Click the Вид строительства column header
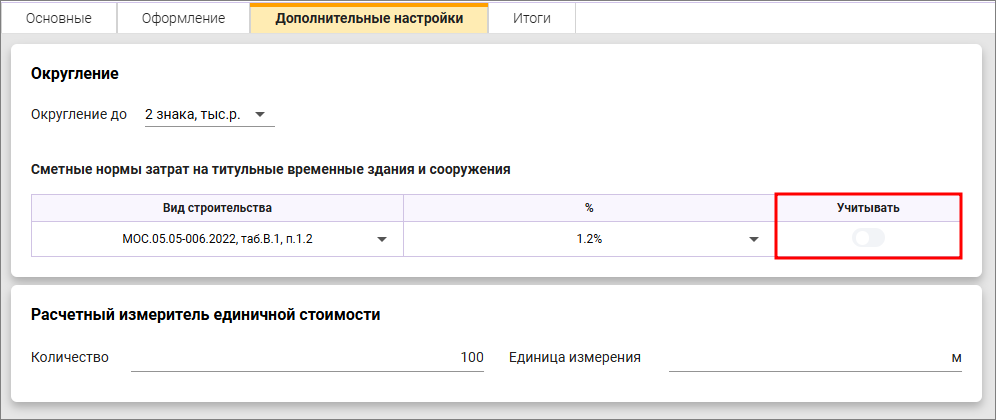This screenshot has height=420, width=996. (x=217, y=207)
